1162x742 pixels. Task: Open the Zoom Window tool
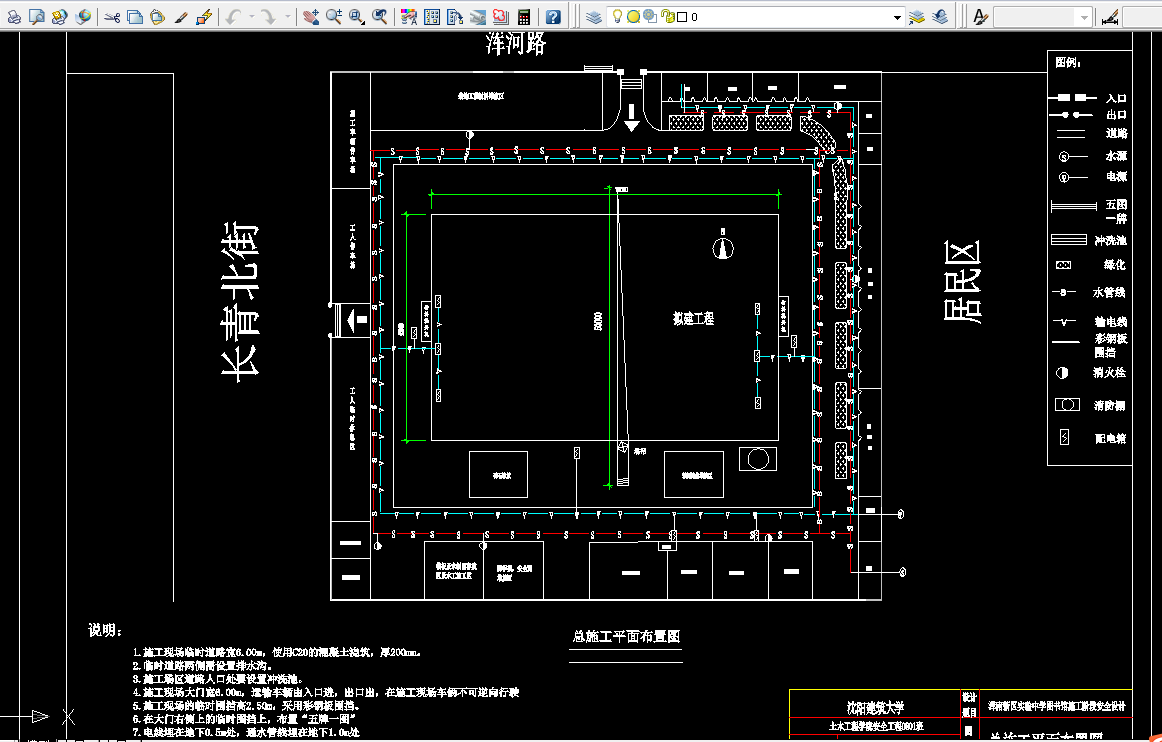354,15
